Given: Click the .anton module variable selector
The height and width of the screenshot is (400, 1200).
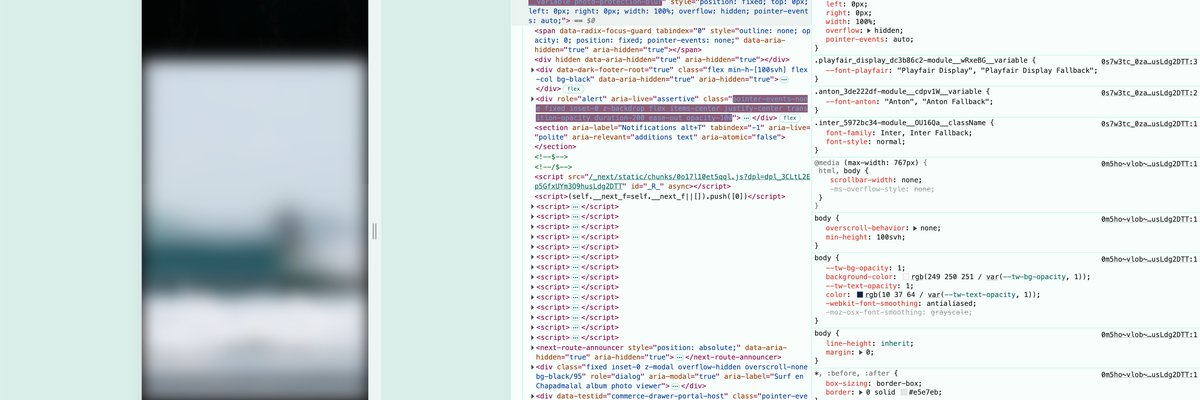Looking at the screenshot, I should tap(900, 92).
